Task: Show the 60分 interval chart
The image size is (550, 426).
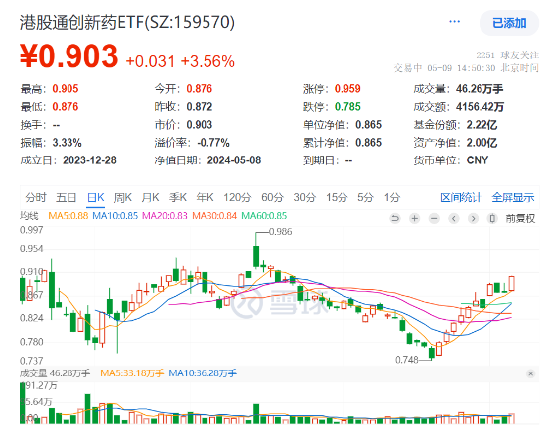Action: click(273, 198)
